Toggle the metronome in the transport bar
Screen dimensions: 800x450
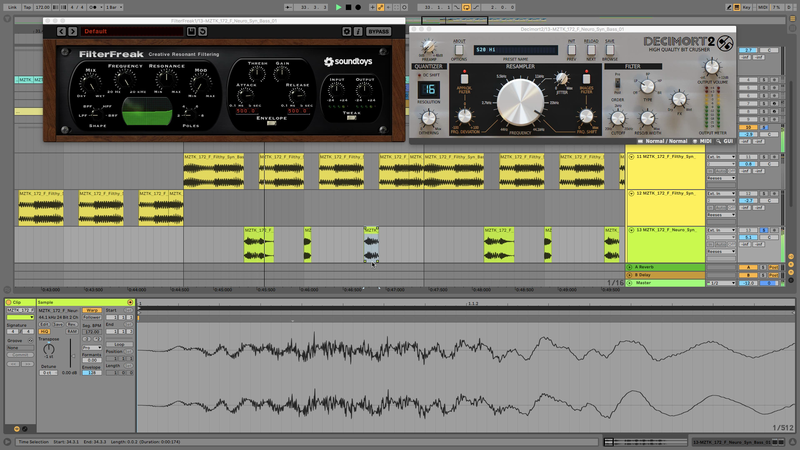tap(93, 7)
